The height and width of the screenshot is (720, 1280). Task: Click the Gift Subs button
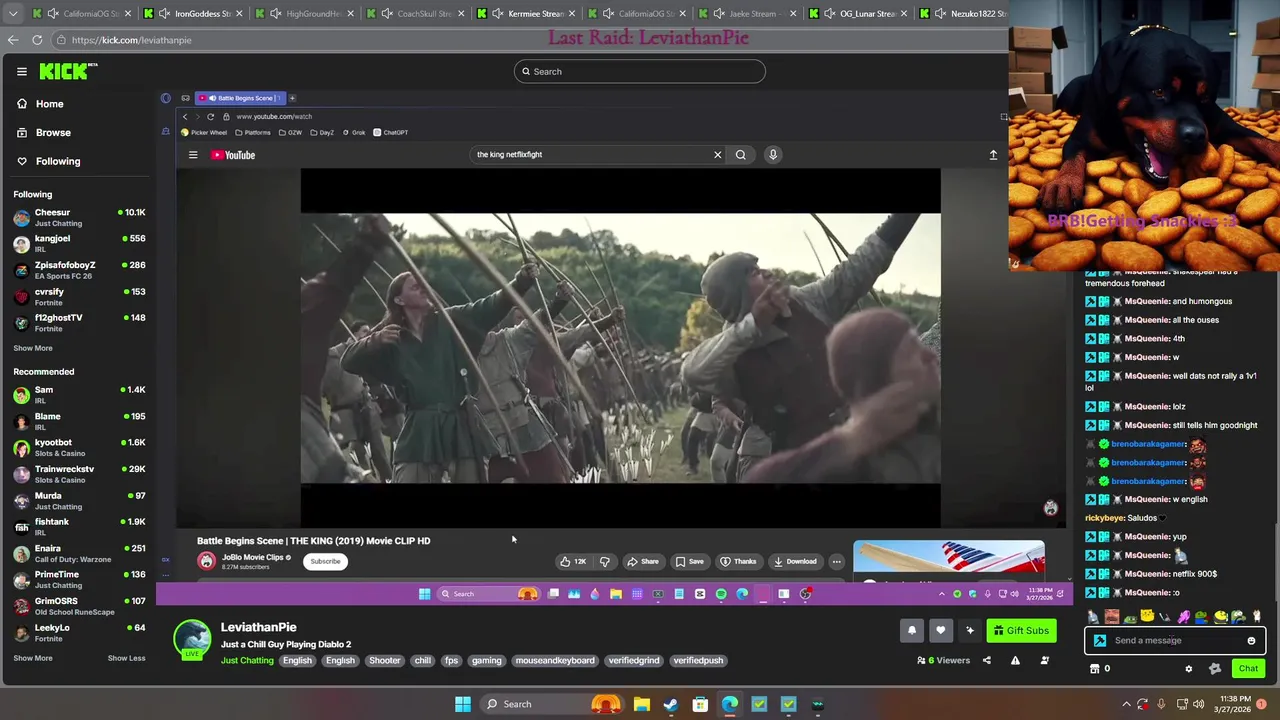click(x=1021, y=630)
